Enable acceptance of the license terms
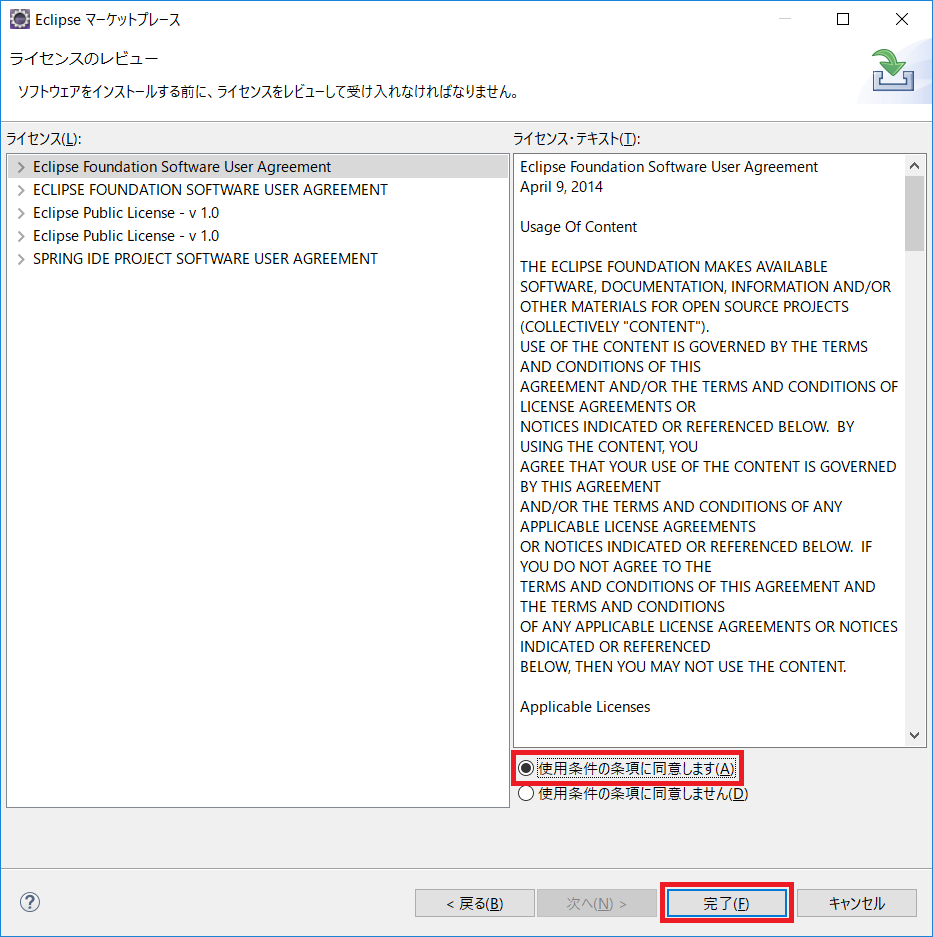 point(527,768)
